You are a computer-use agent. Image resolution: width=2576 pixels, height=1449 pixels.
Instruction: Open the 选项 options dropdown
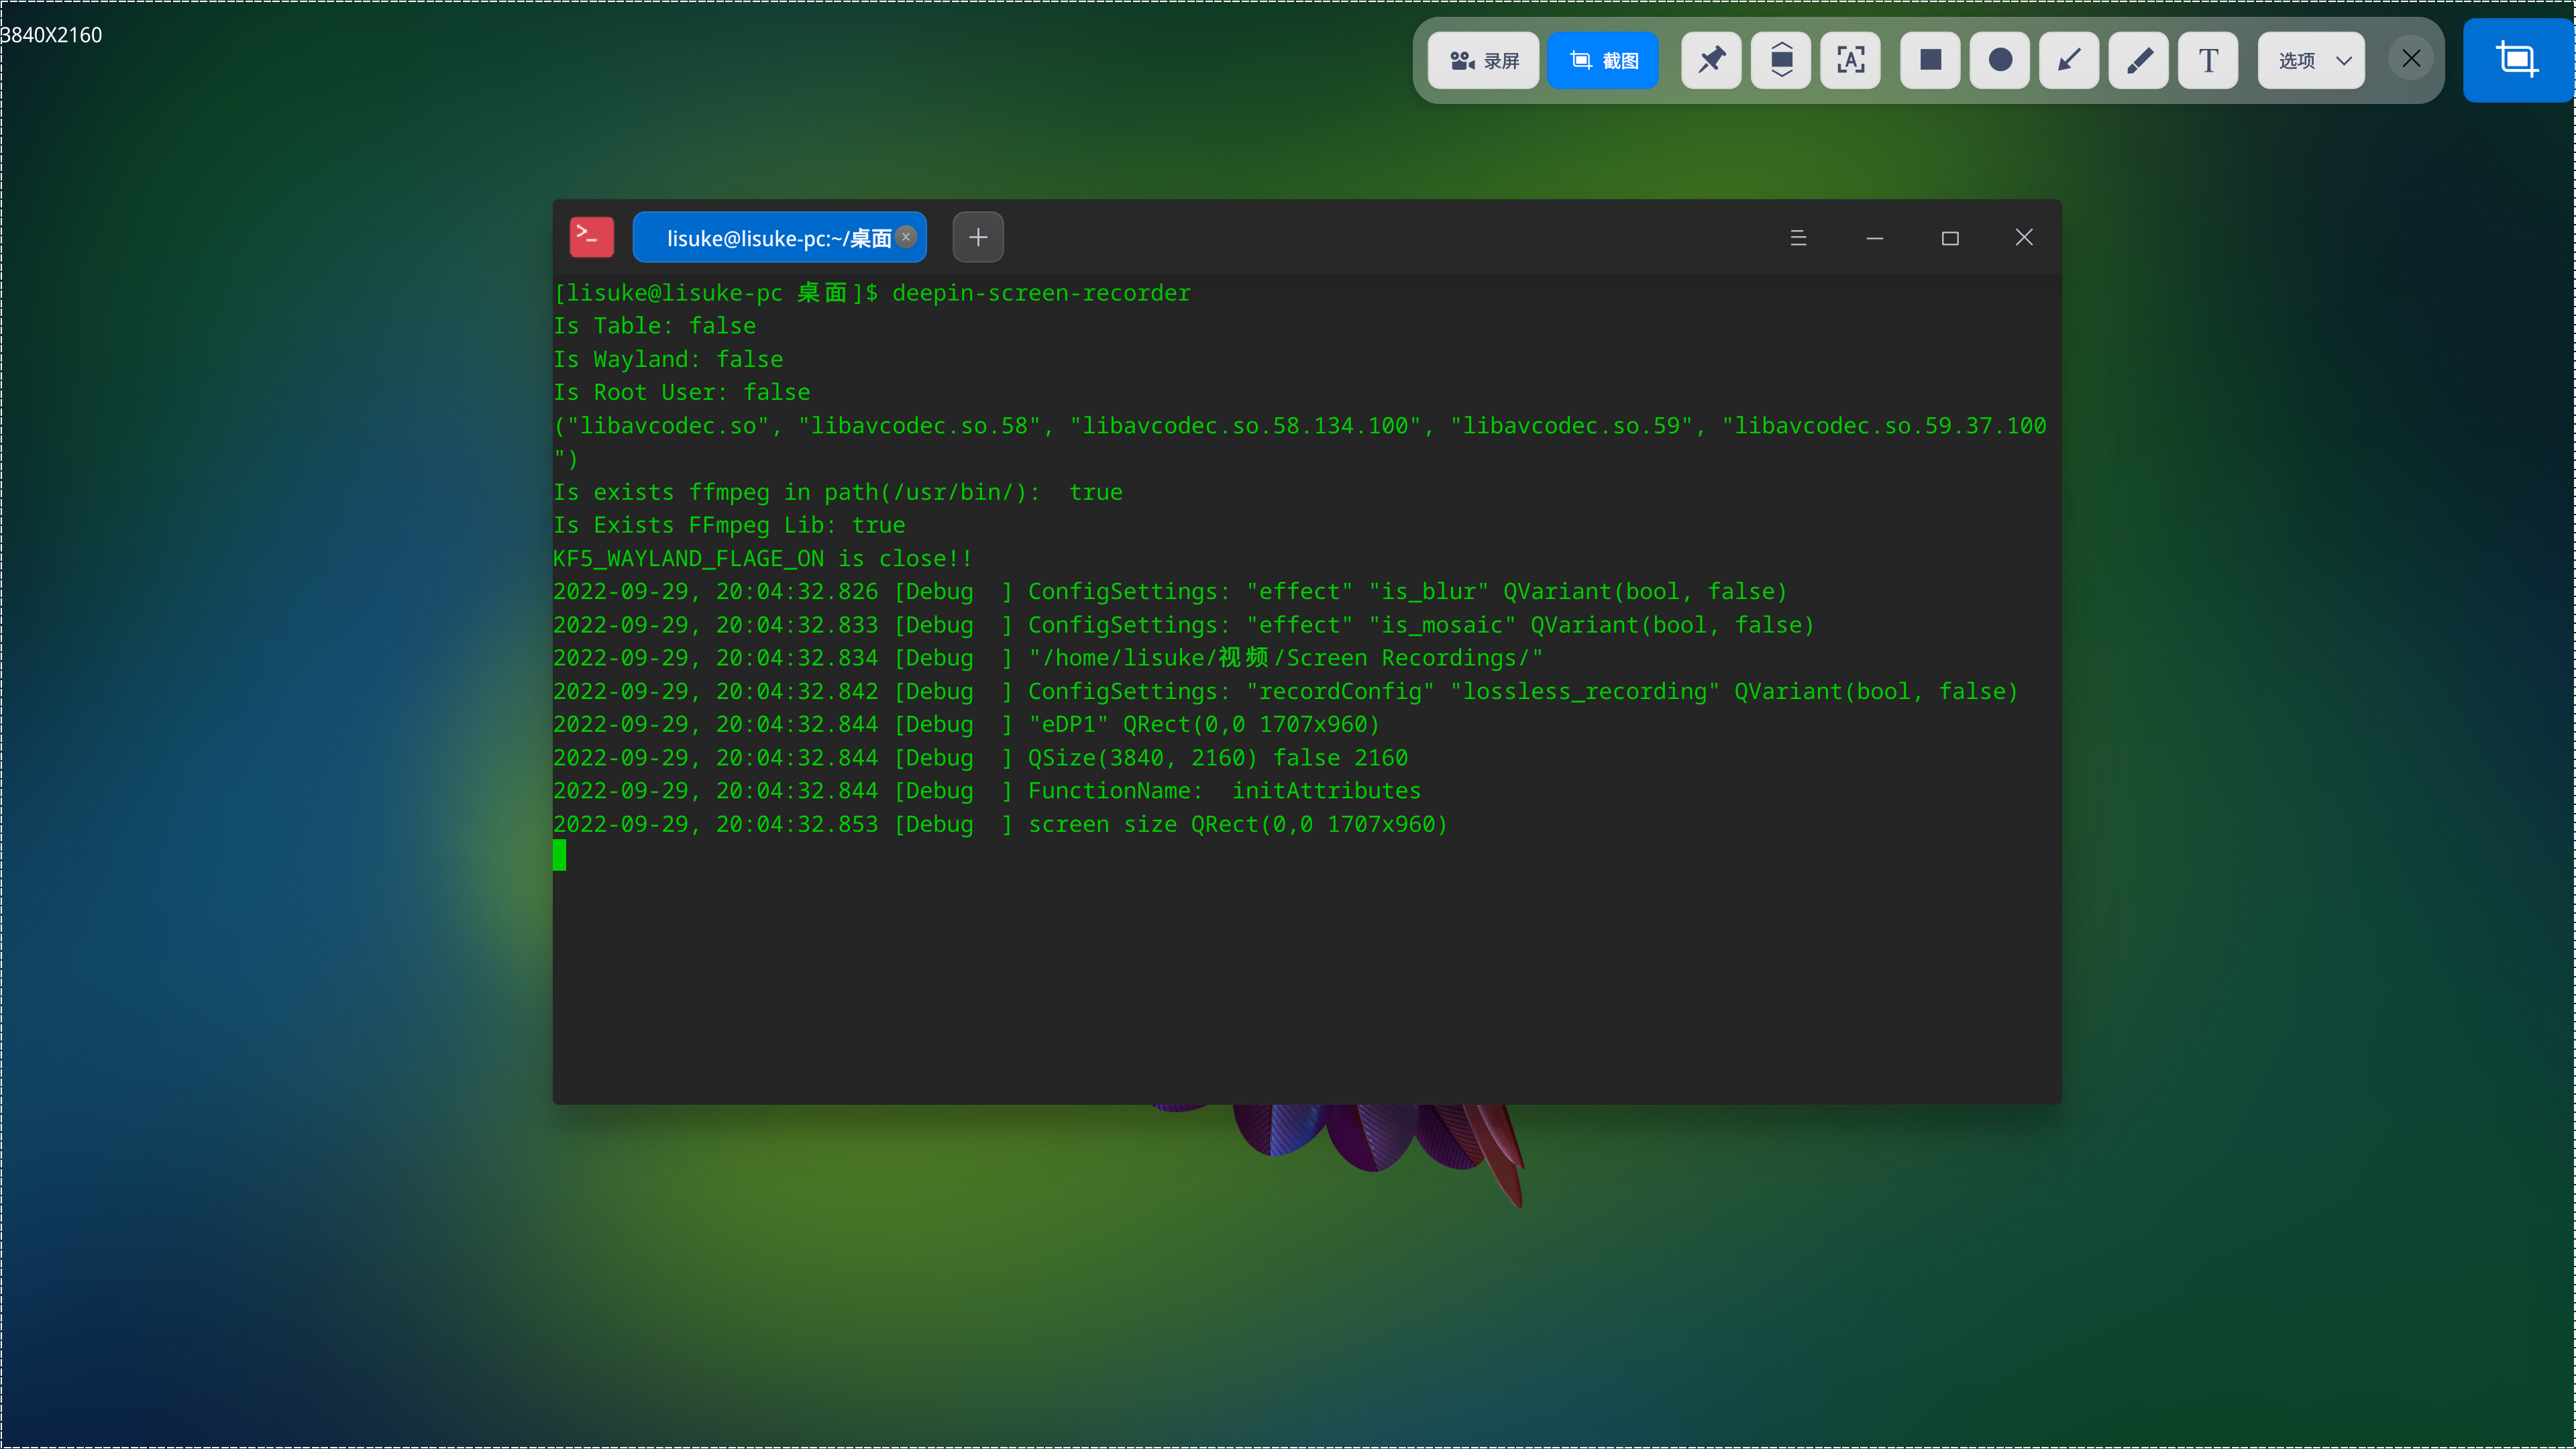[2310, 60]
